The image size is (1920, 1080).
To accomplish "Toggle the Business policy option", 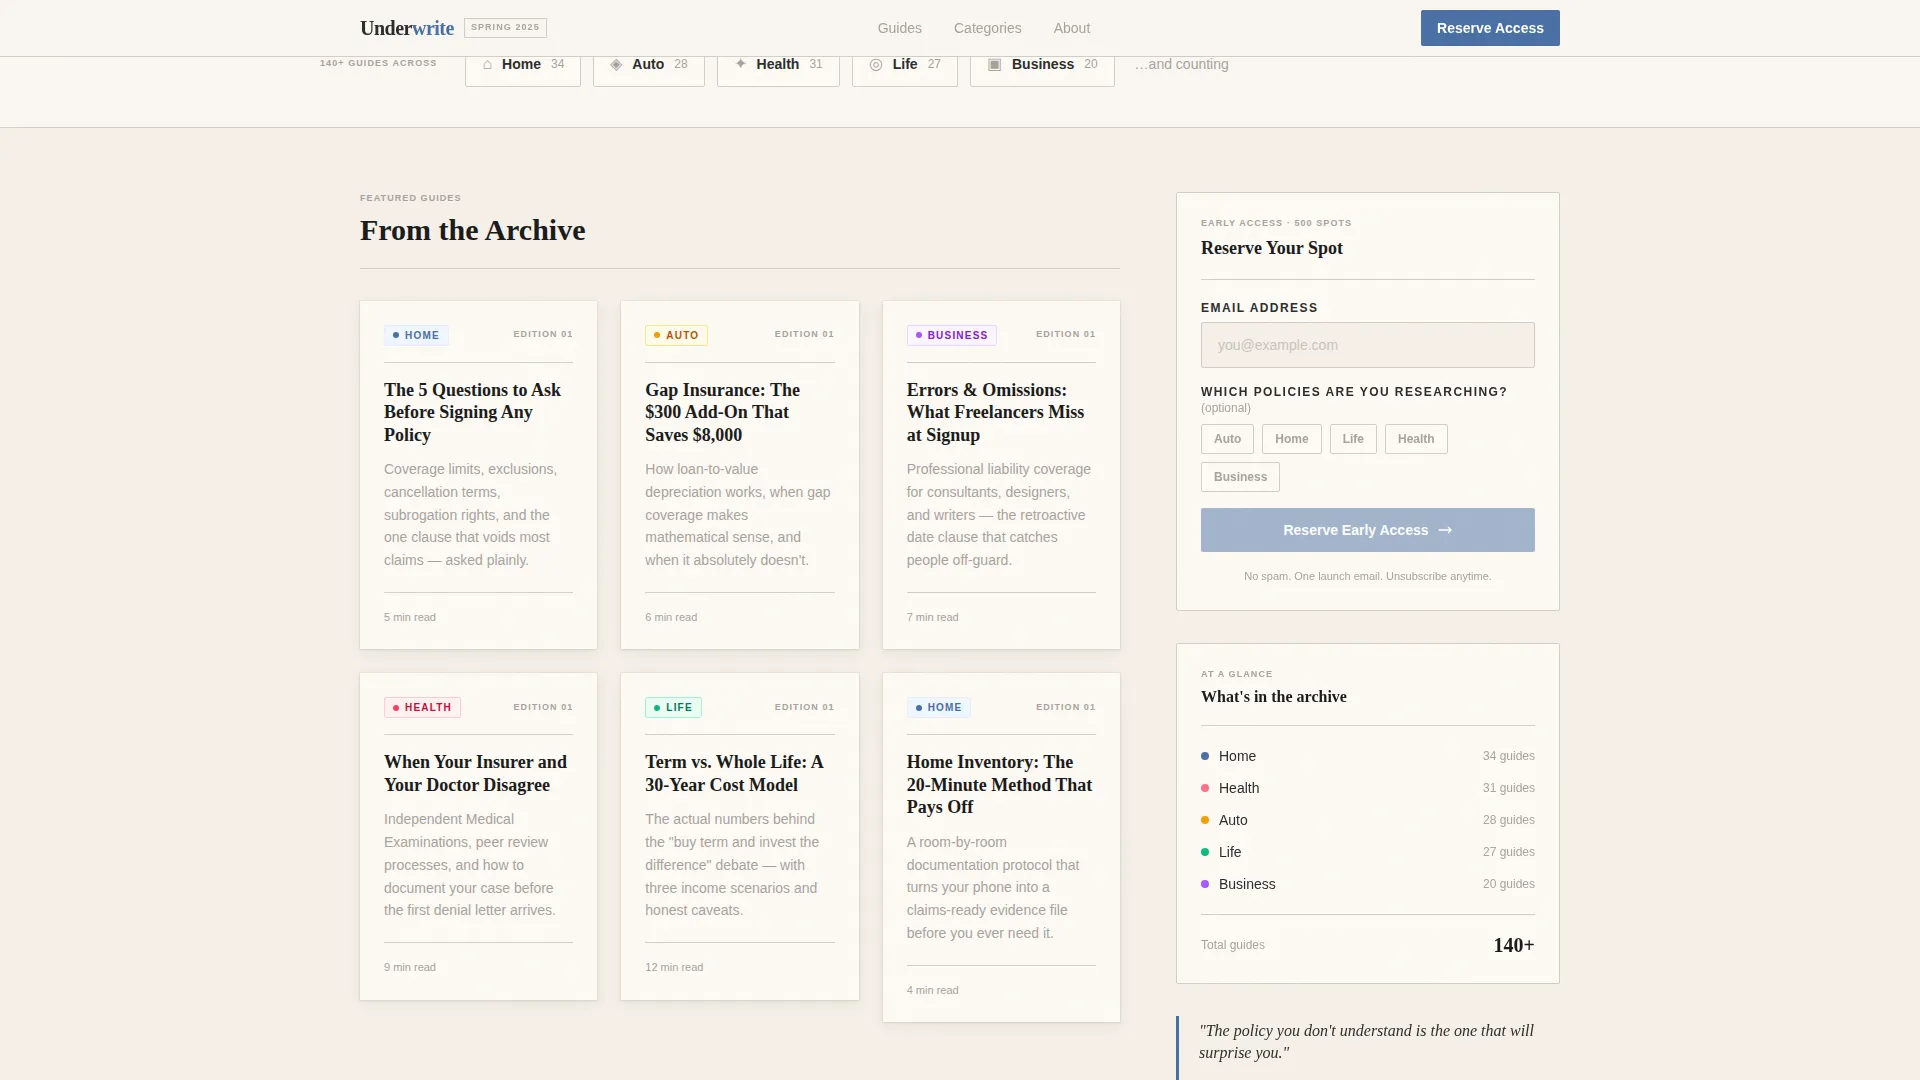I will click(x=1240, y=477).
